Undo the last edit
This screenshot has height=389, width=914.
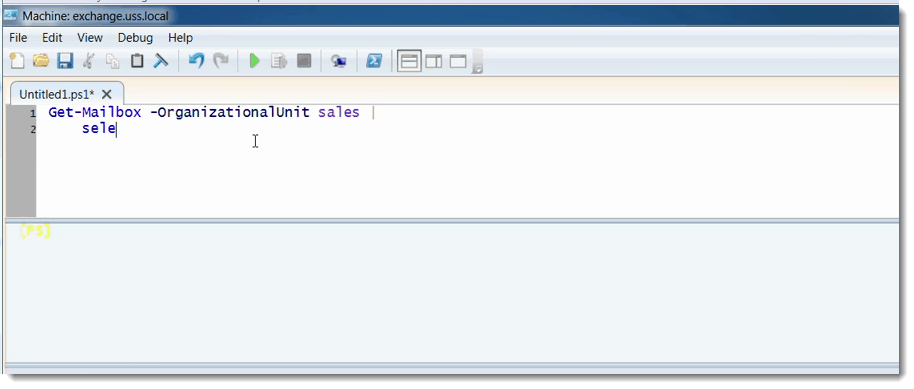(x=196, y=61)
